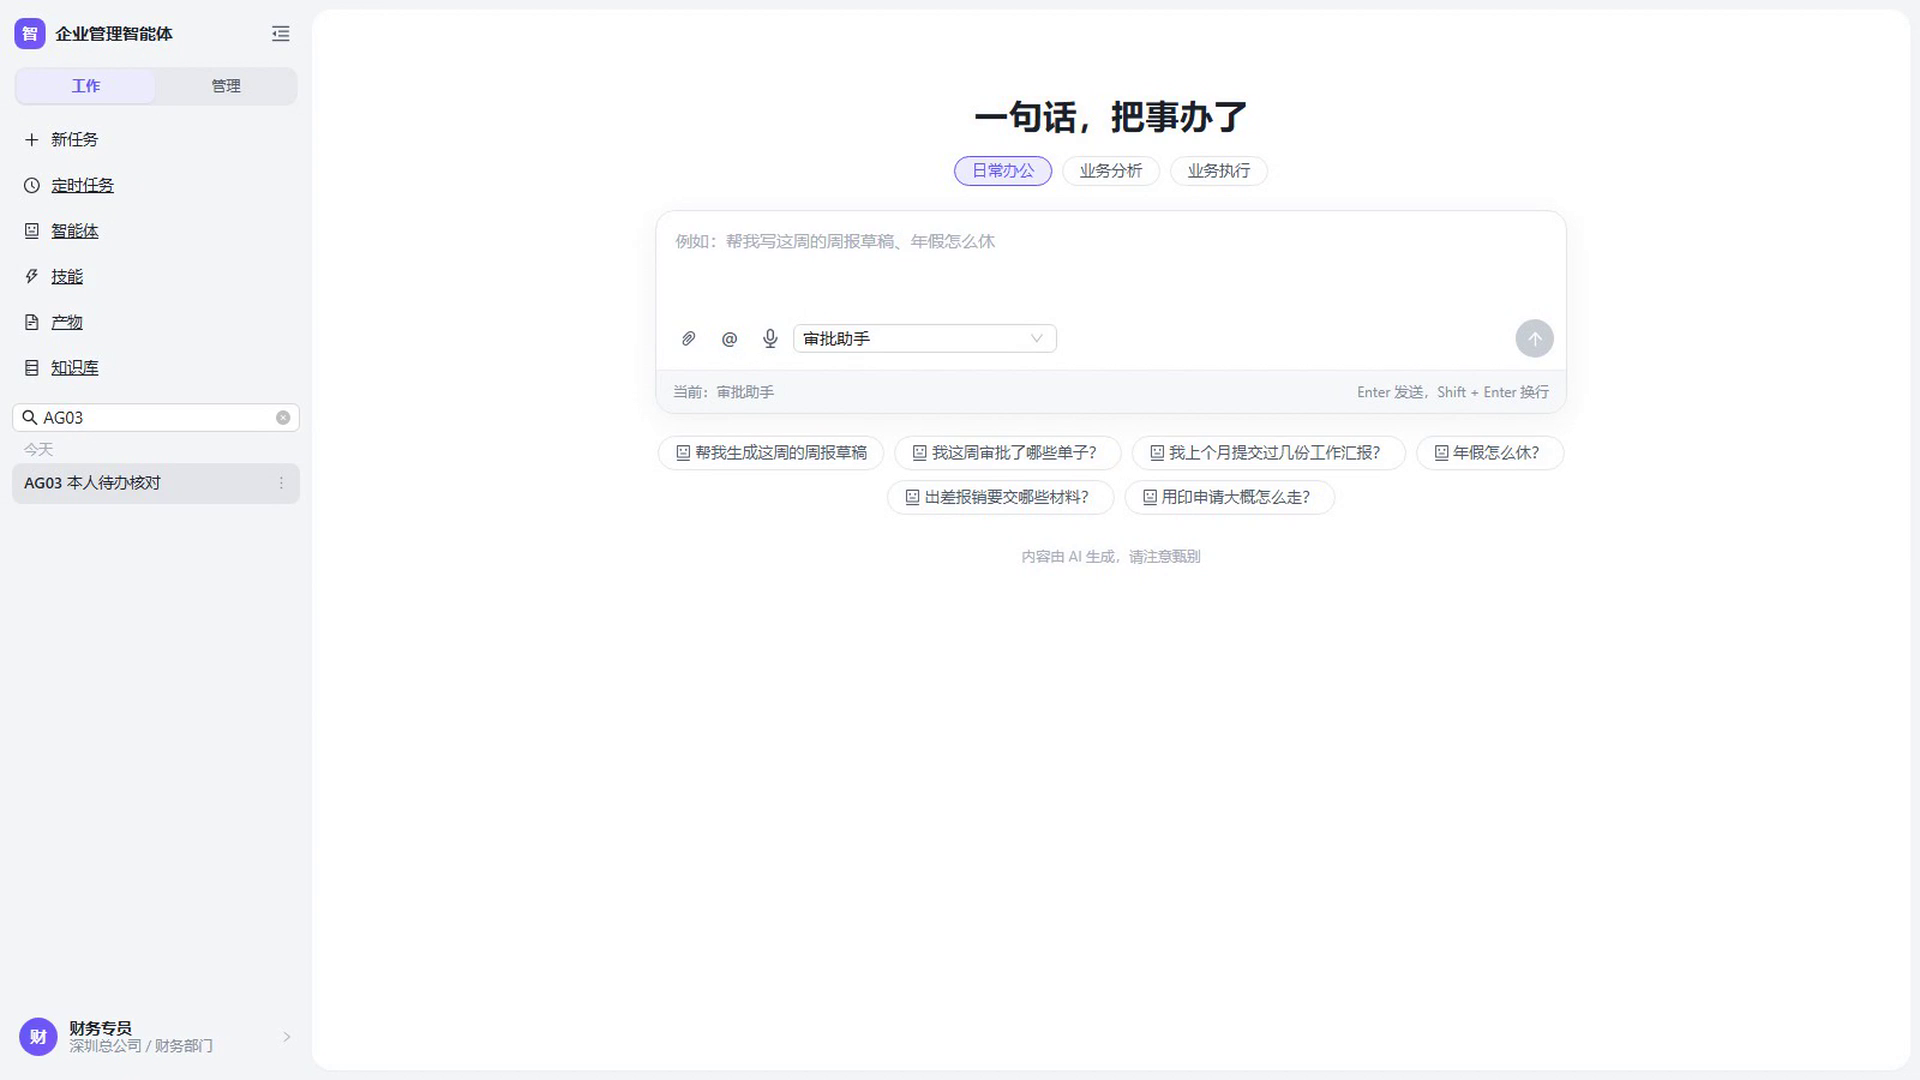This screenshot has width=1920, height=1080.
Task: Open 新任务 in the sidebar
Action: (x=75, y=140)
